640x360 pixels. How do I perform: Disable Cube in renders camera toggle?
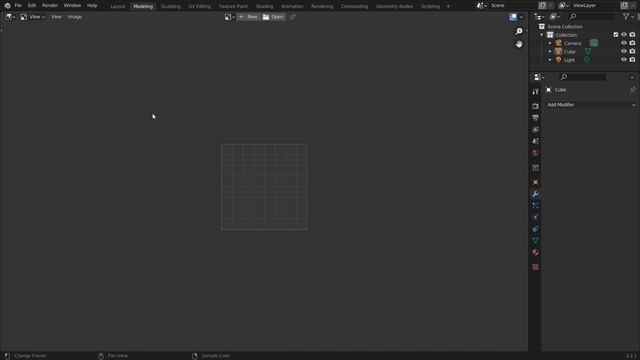632,51
